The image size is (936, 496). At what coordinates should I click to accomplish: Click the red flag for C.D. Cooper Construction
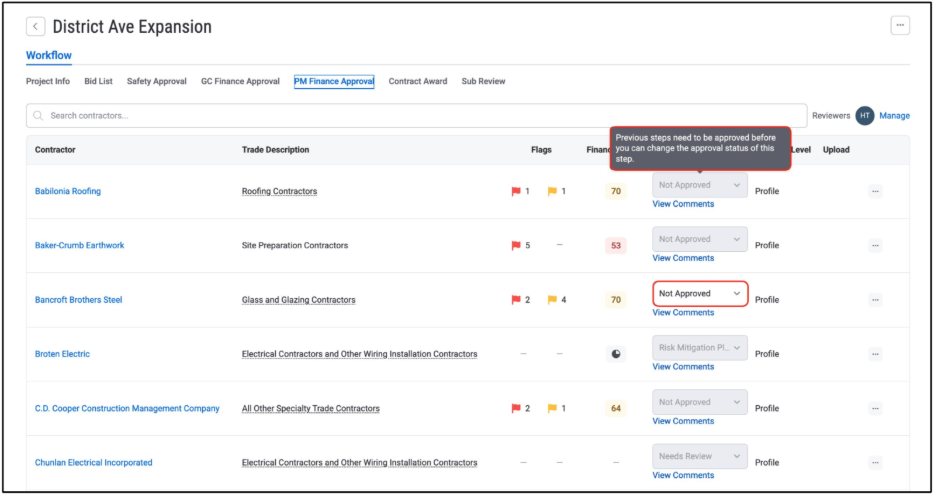[x=516, y=408]
